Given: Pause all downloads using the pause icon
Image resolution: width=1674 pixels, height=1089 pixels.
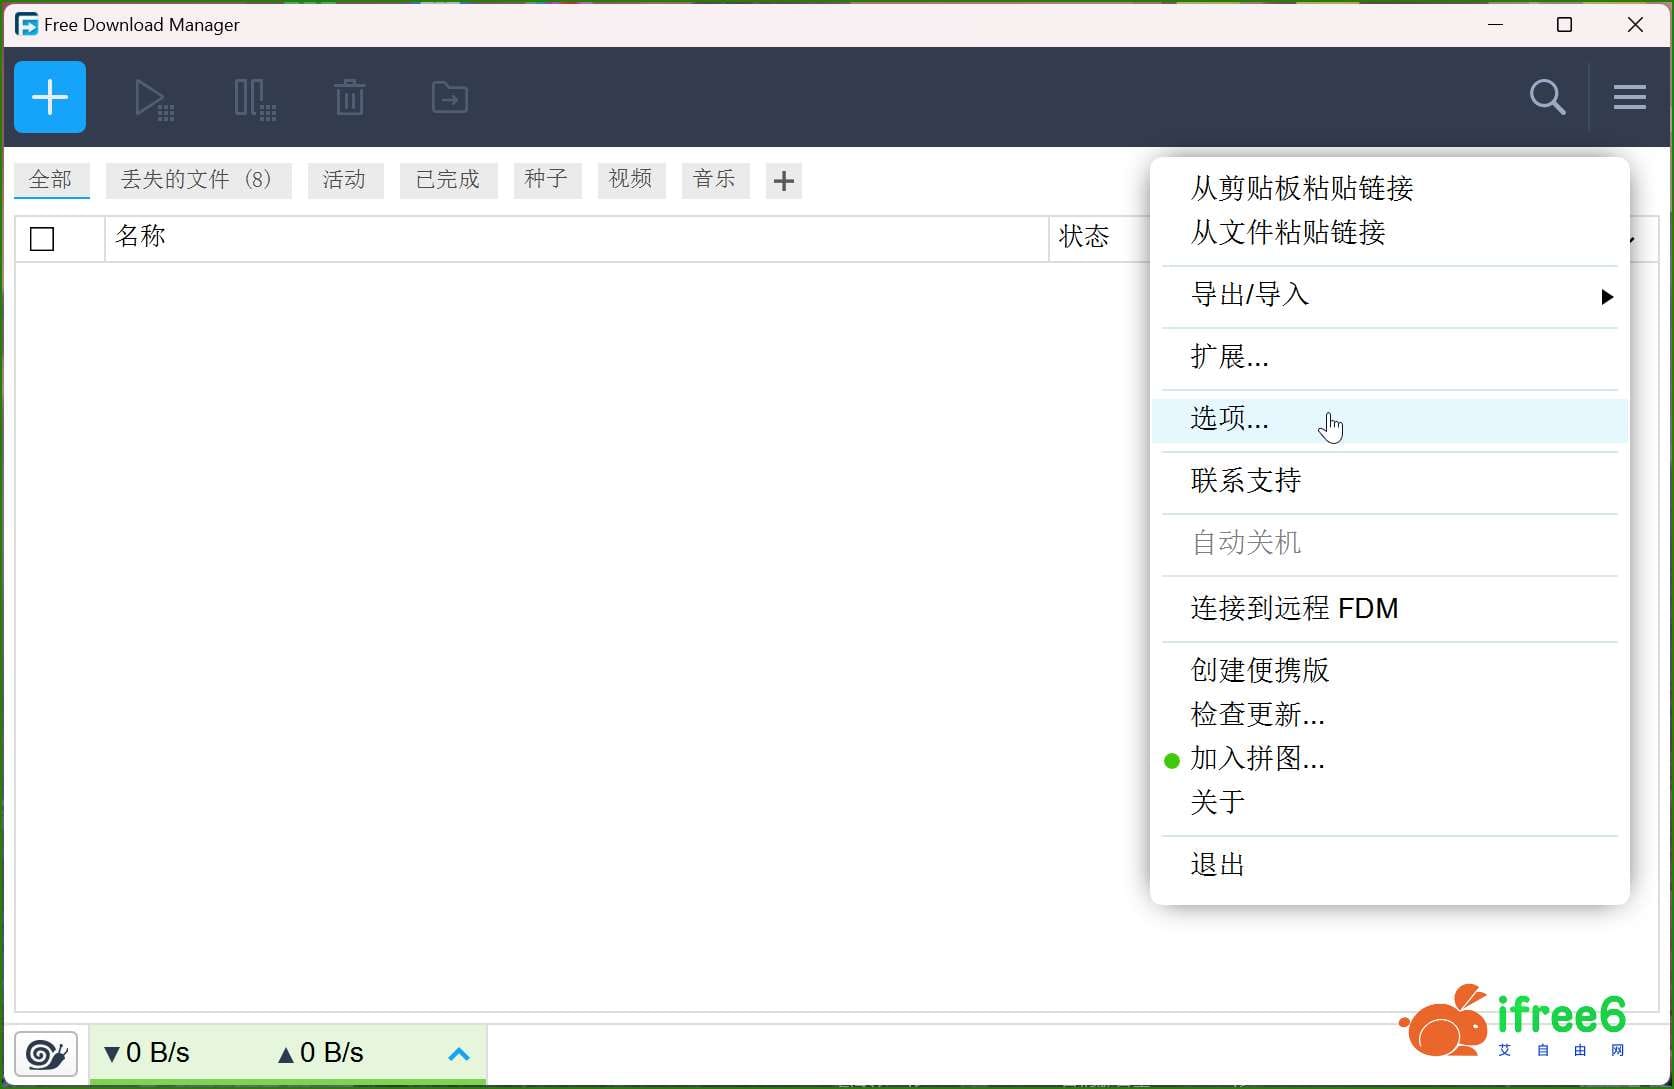Looking at the screenshot, I should click(x=254, y=99).
